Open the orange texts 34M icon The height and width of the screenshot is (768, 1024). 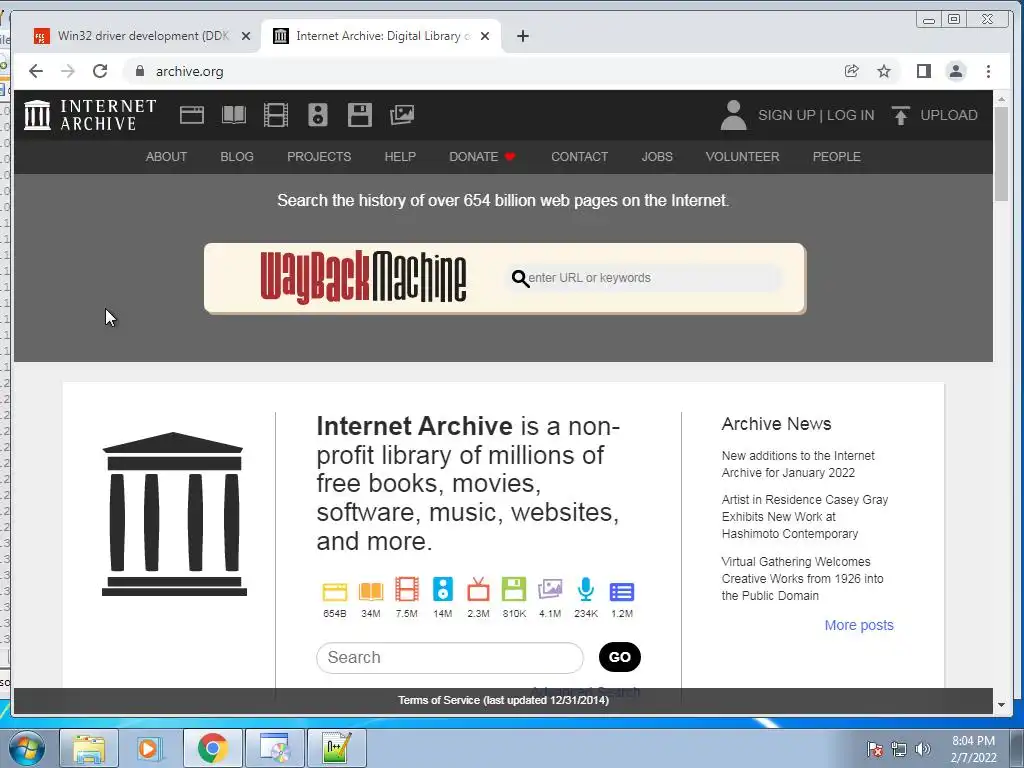370,592
